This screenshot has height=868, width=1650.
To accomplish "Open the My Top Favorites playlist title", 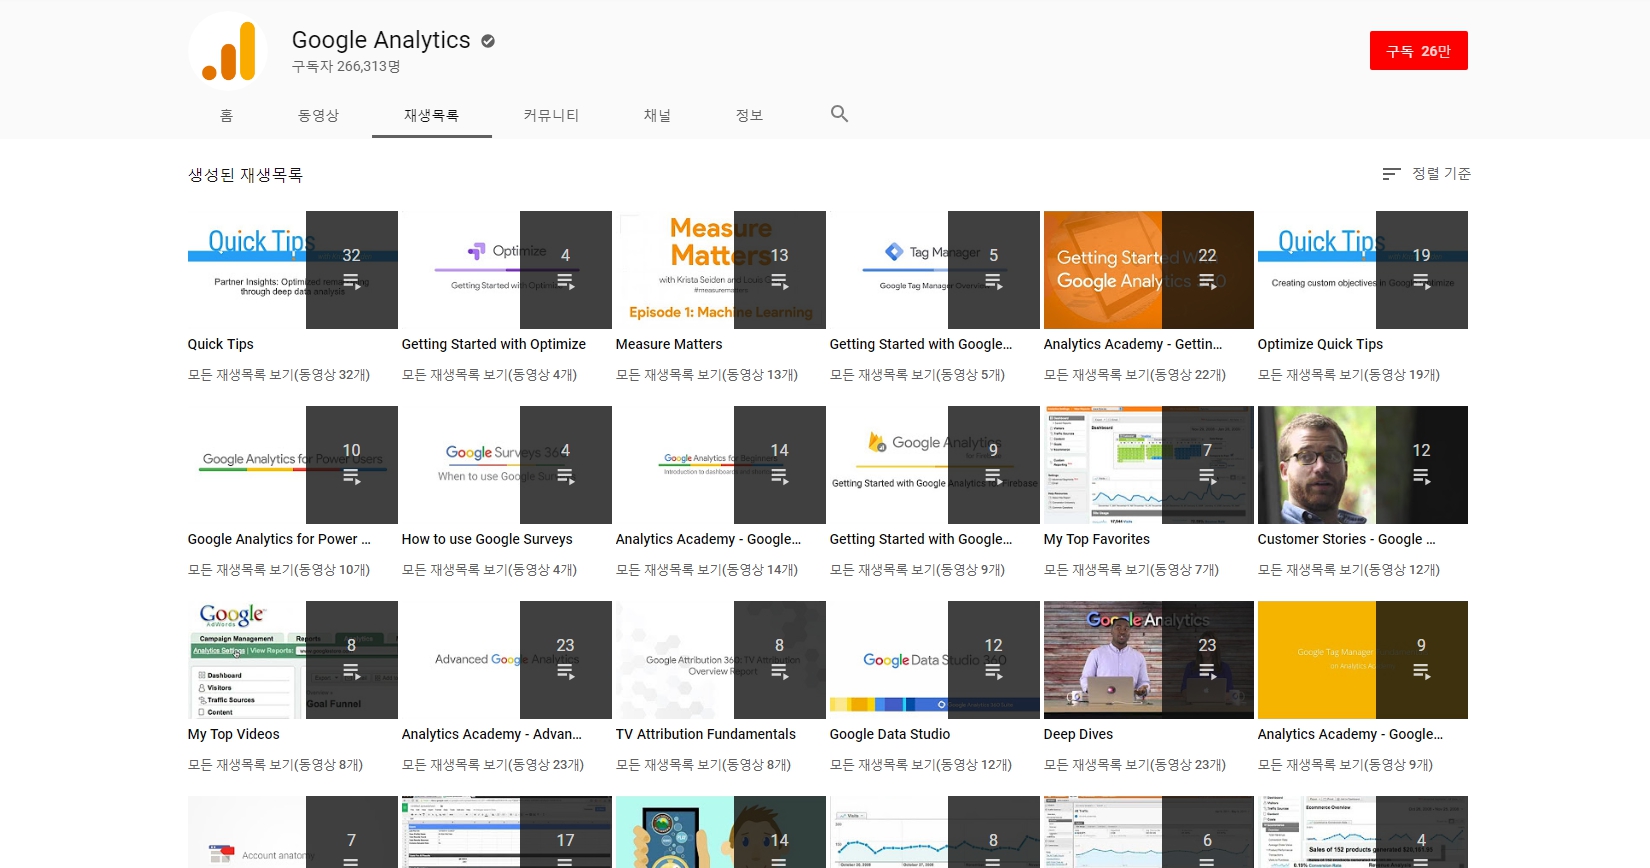I will 1097,539.
